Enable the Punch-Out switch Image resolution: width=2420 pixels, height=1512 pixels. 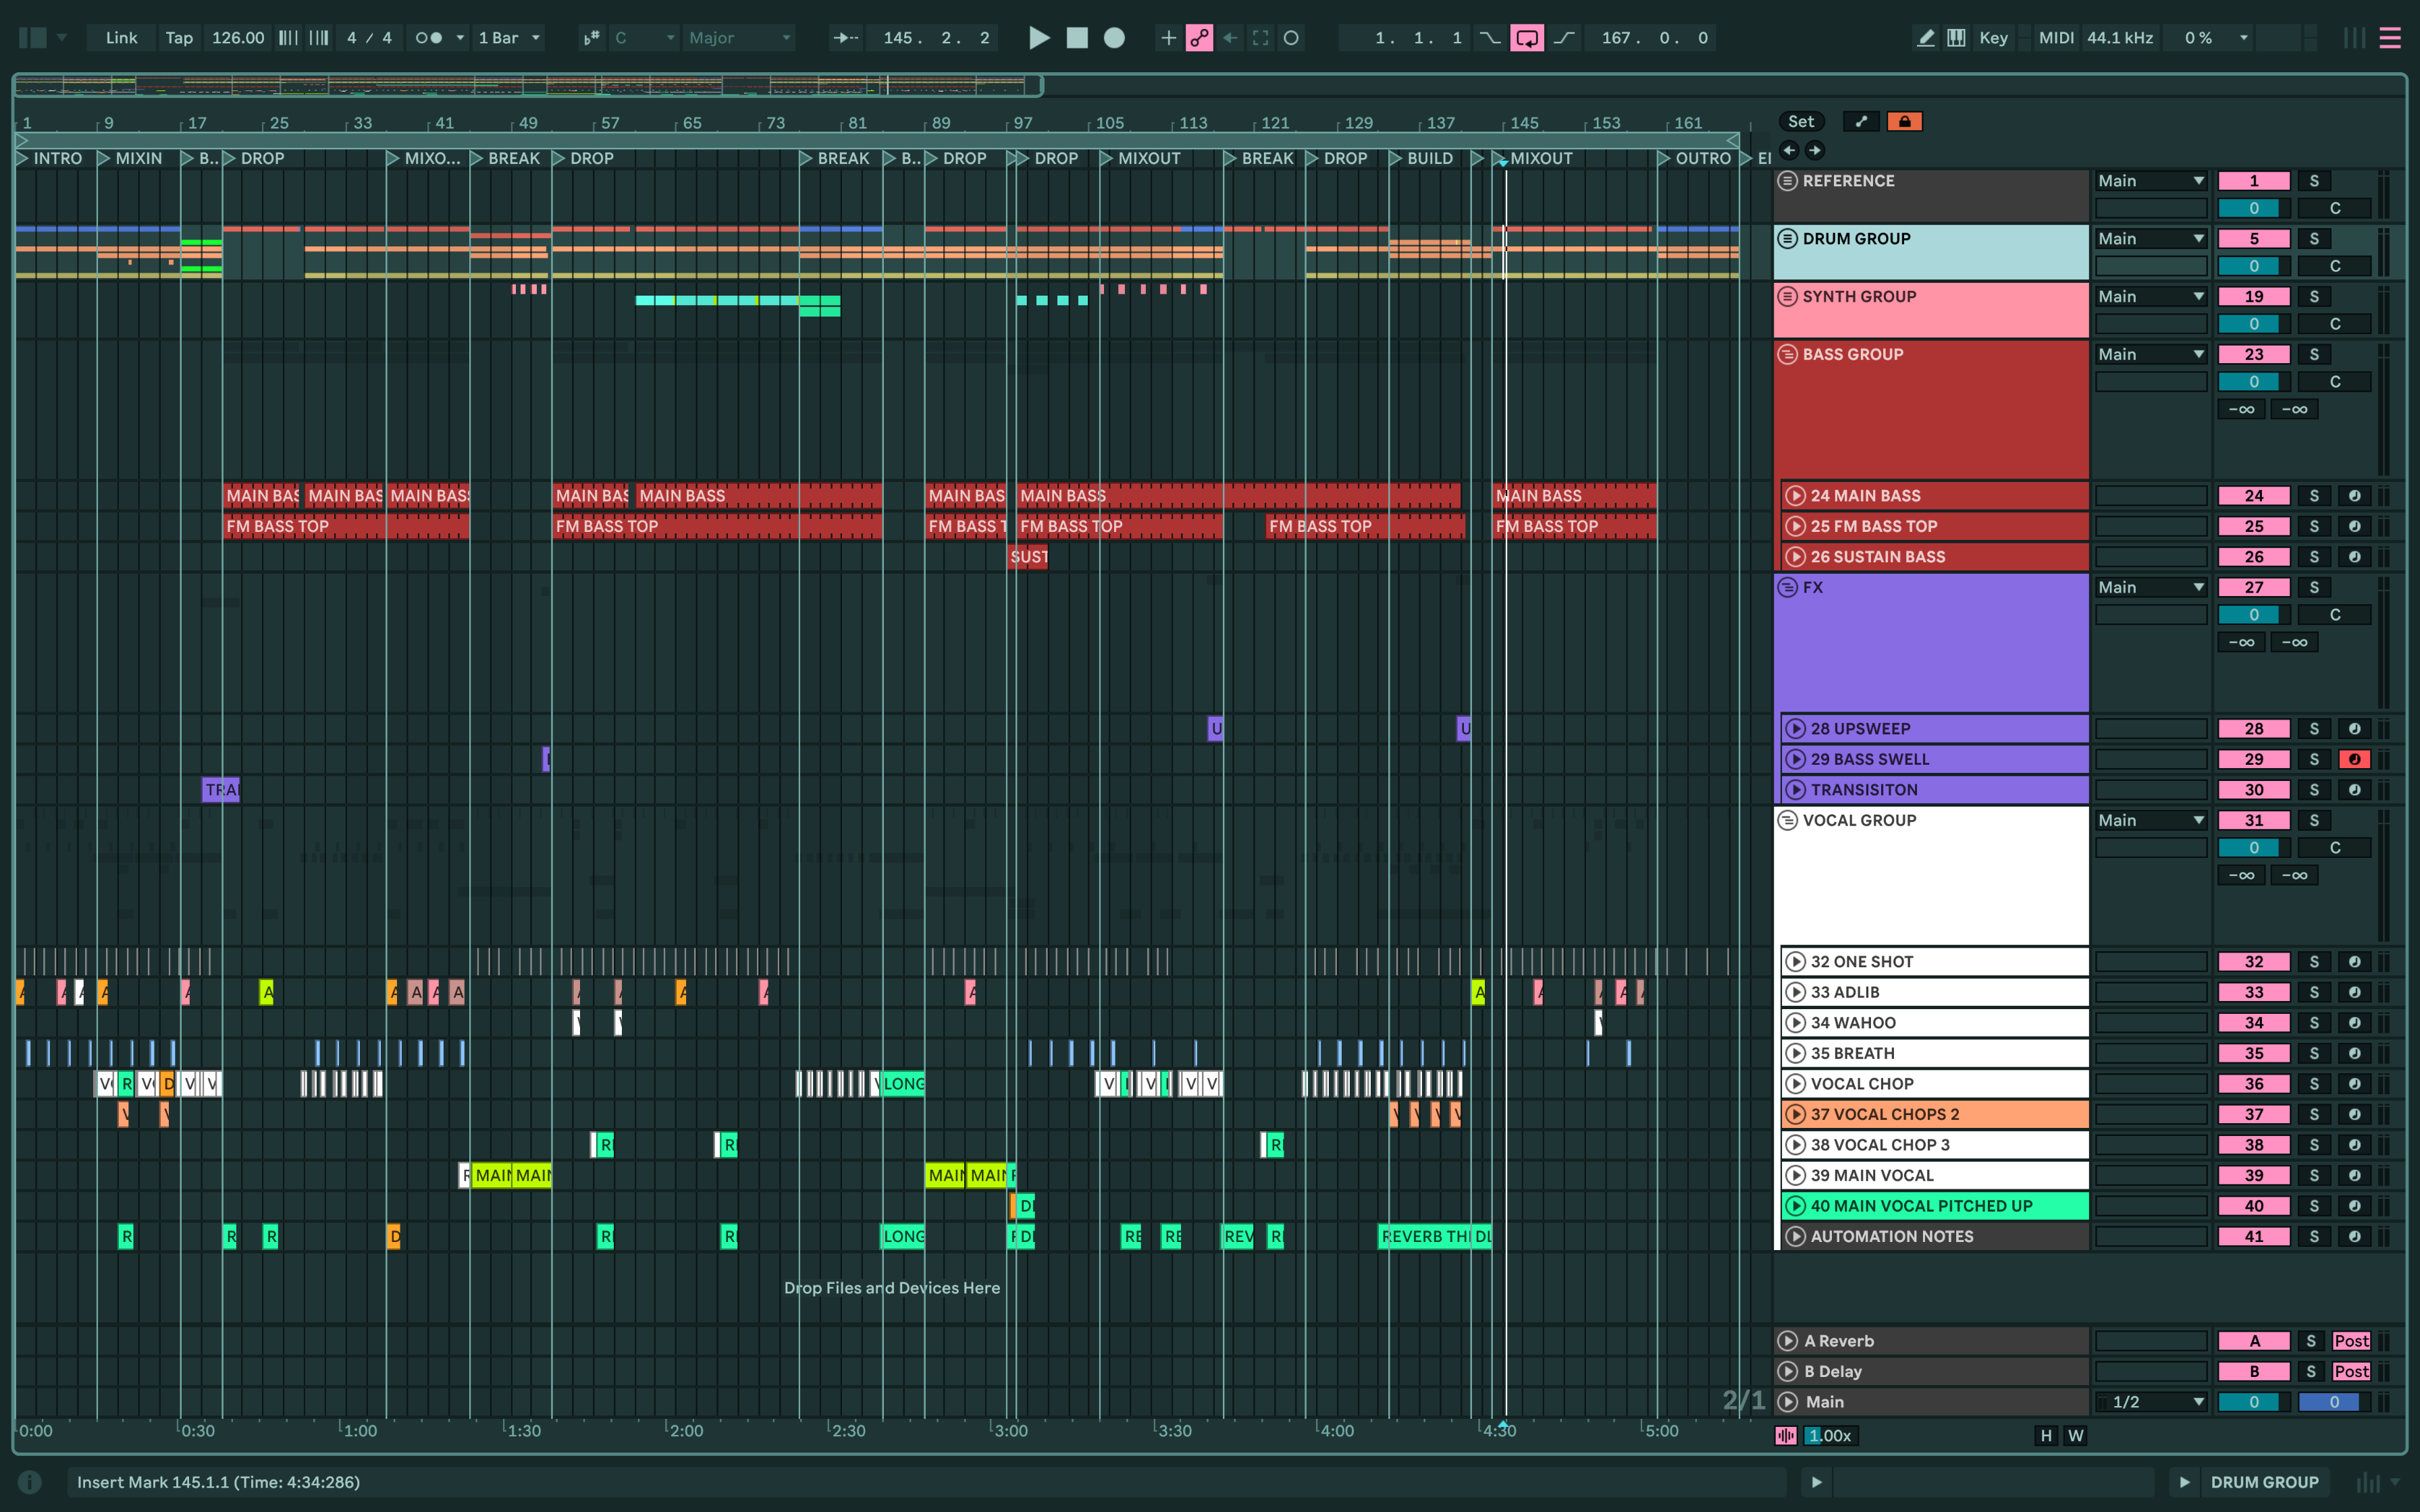point(1564,38)
